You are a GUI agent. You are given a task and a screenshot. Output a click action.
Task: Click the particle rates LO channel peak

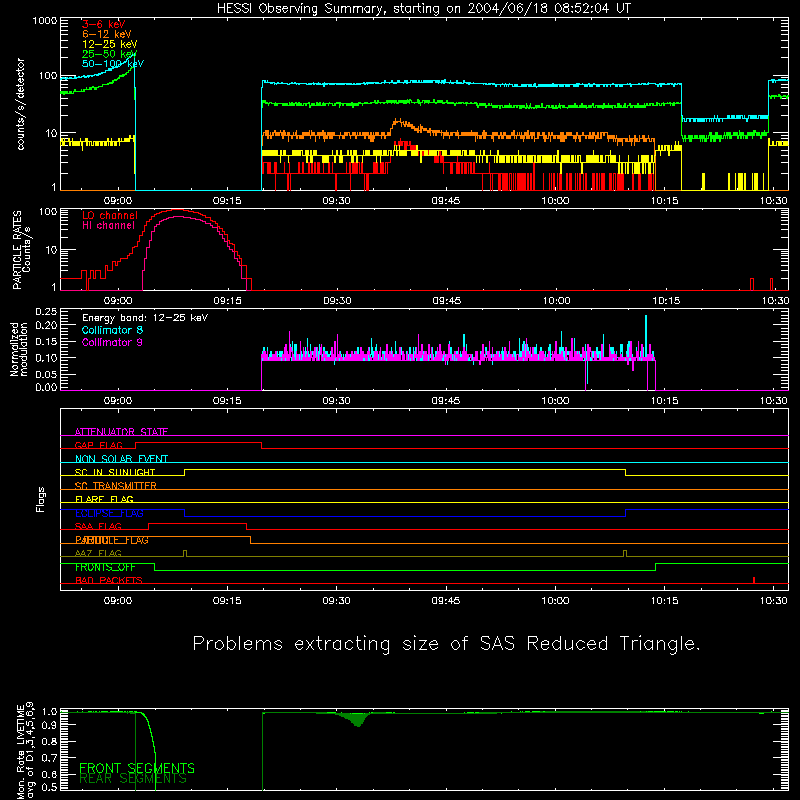click(x=178, y=210)
